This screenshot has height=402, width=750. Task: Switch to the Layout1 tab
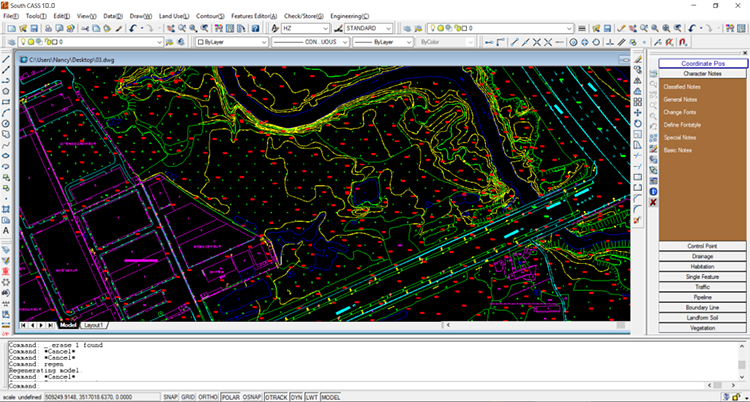pyautogui.click(x=93, y=325)
